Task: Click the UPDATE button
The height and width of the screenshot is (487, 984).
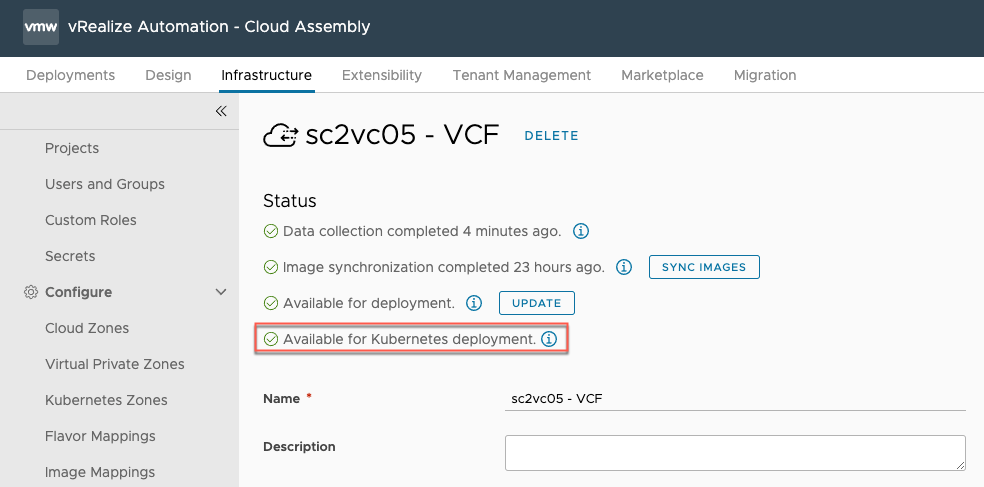Action: tap(537, 303)
